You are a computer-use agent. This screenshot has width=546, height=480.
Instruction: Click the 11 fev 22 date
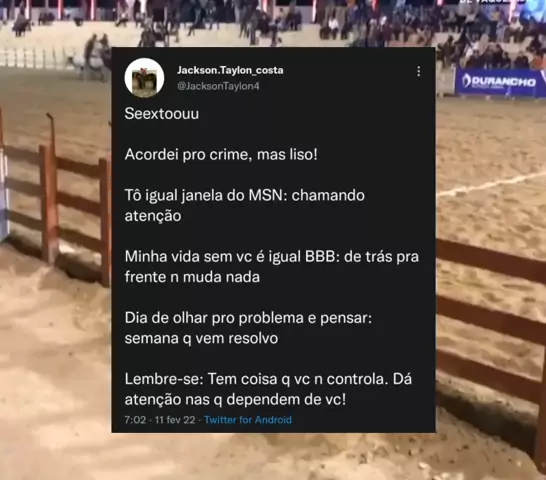[175, 420]
